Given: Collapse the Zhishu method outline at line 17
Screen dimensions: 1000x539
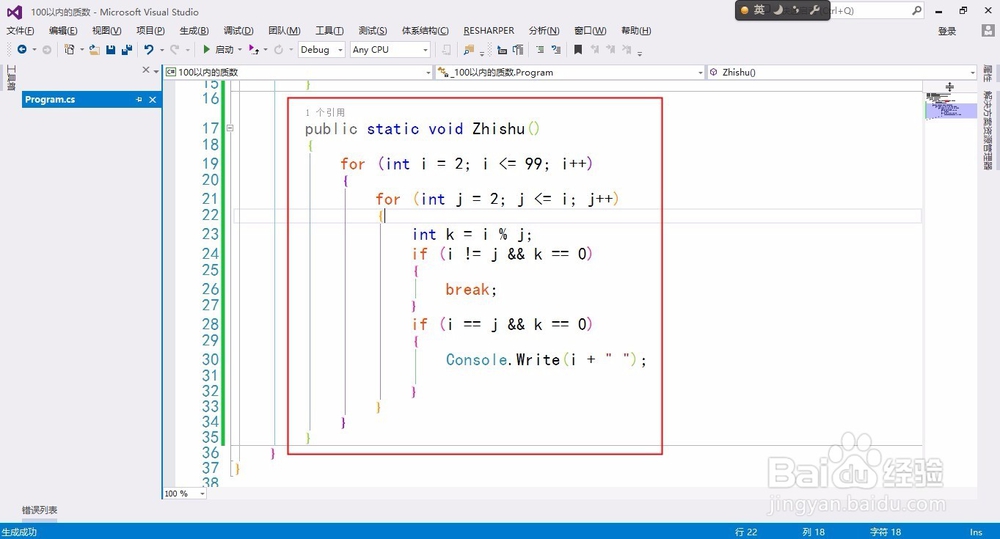Looking at the screenshot, I should [230, 128].
